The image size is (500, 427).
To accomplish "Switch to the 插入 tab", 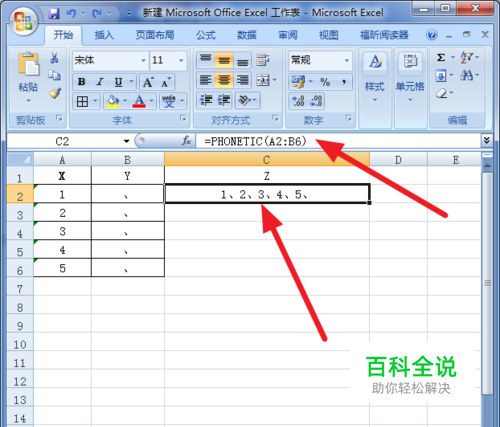I will [x=104, y=35].
